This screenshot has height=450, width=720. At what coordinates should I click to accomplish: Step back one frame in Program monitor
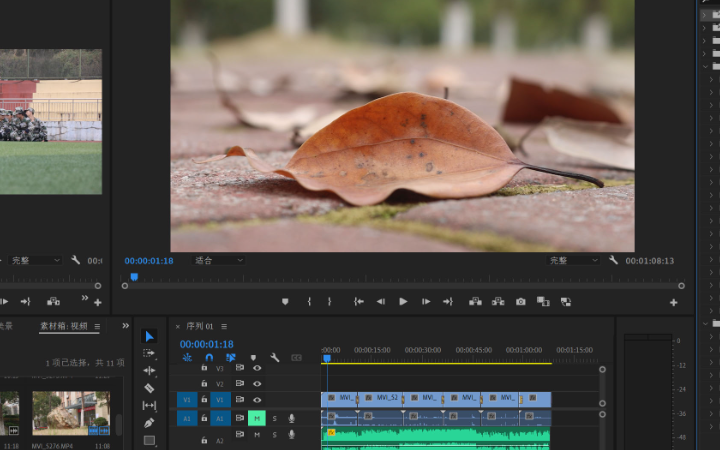tap(381, 302)
